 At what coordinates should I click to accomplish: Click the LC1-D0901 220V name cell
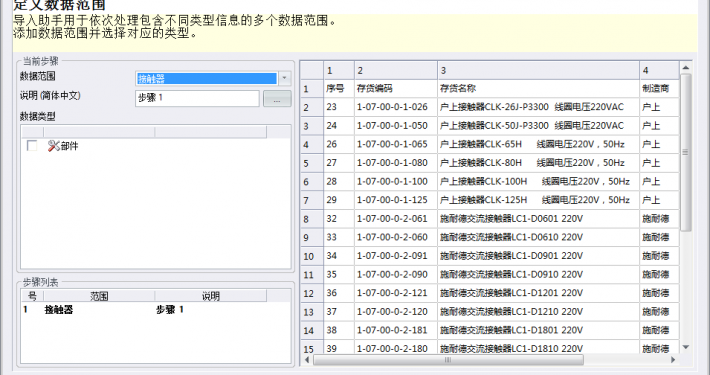[x=539, y=255]
